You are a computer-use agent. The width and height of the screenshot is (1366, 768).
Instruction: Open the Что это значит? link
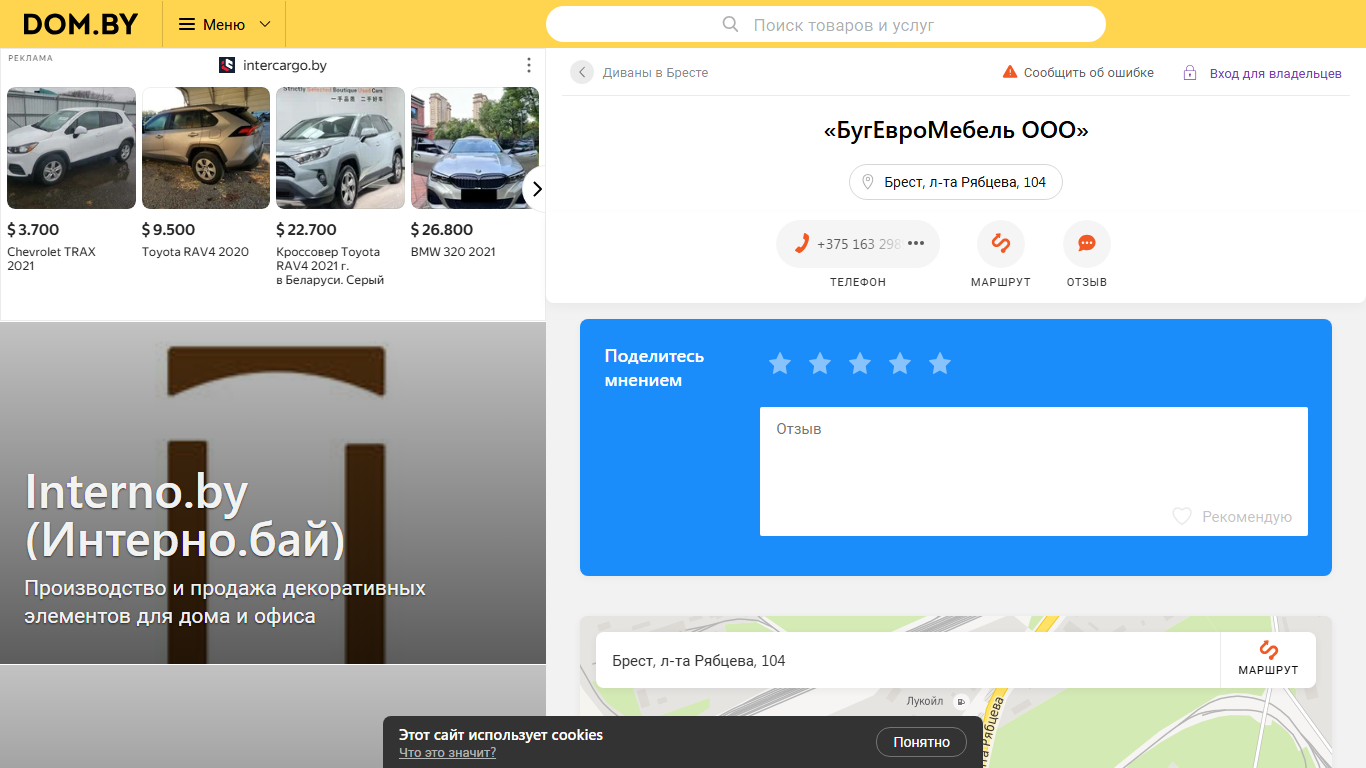[x=447, y=753]
